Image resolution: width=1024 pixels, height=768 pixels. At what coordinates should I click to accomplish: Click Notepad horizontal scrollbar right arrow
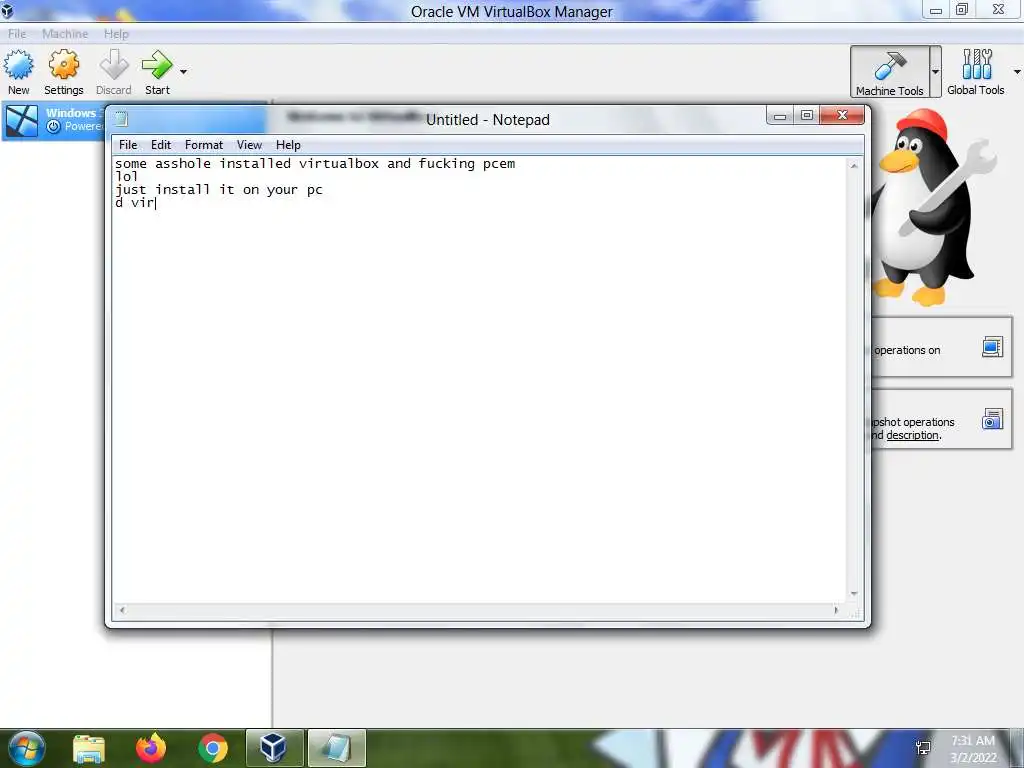(x=836, y=610)
